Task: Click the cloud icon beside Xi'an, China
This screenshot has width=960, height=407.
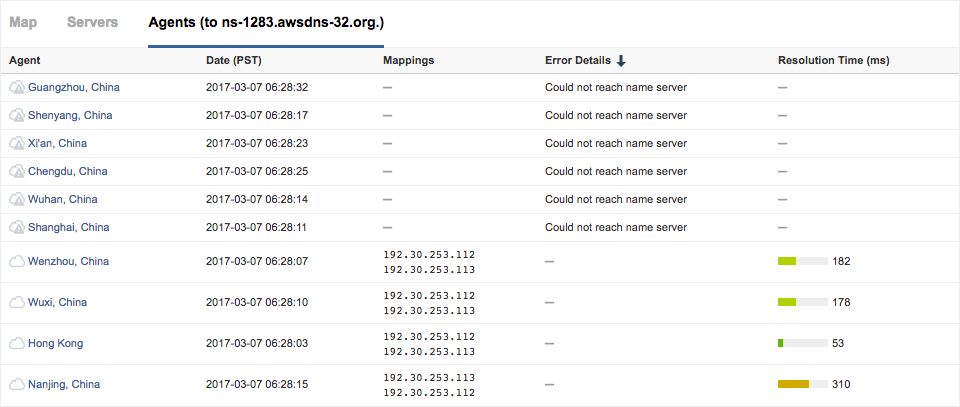Action: (16, 144)
